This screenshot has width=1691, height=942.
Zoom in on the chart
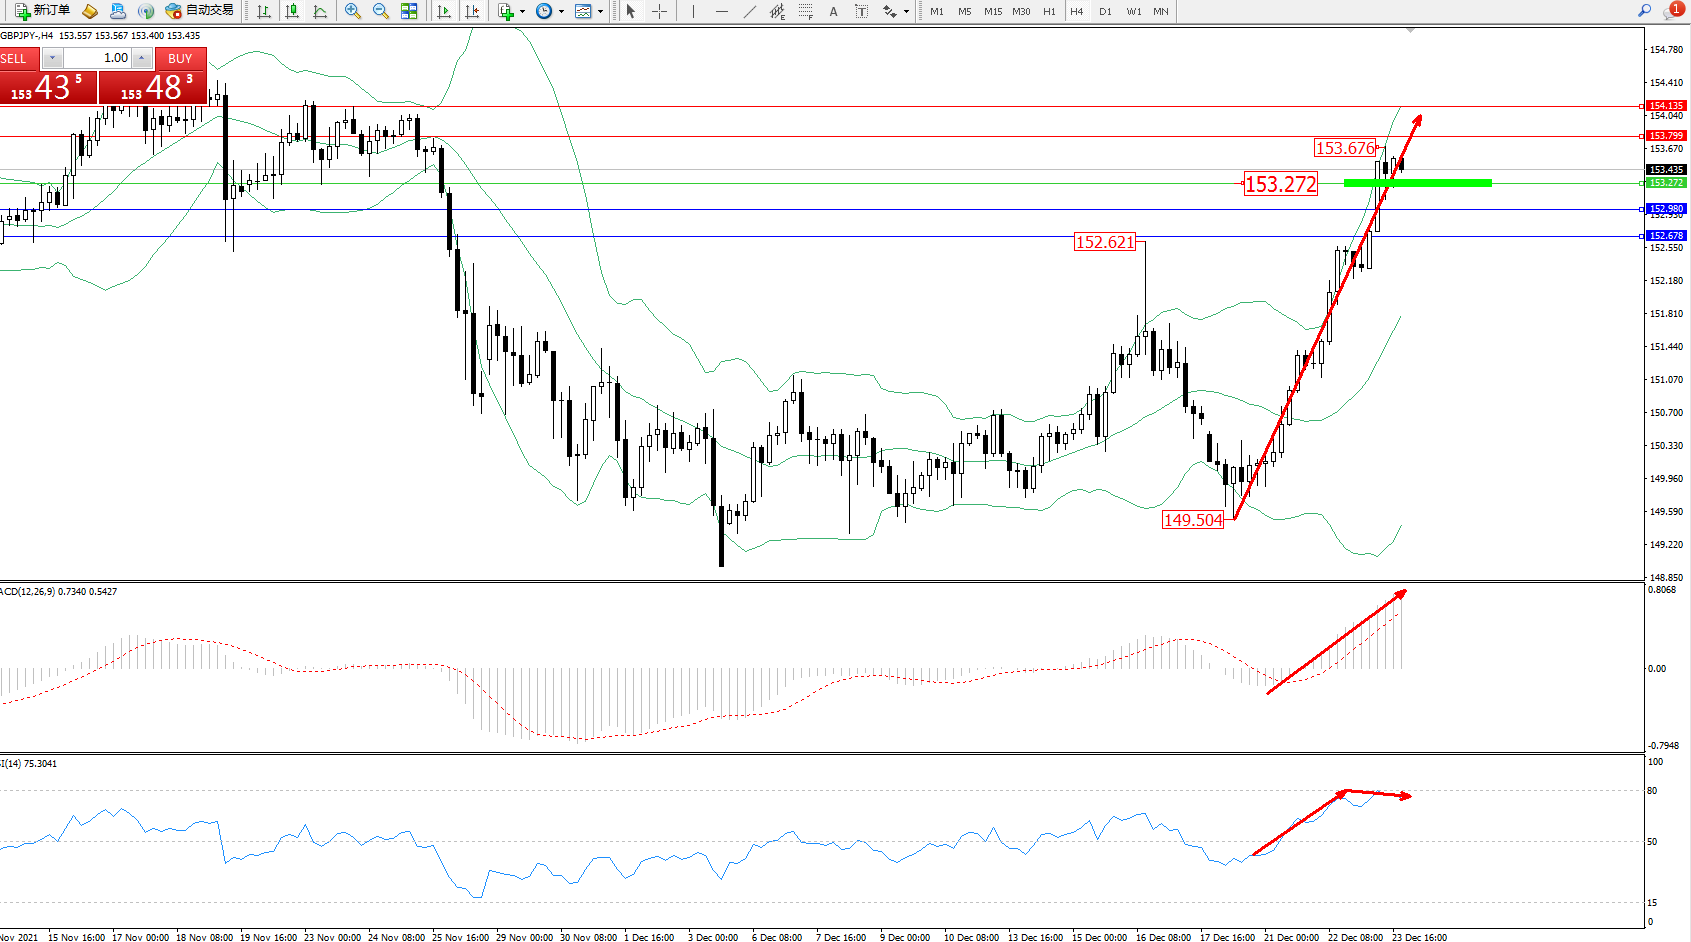[353, 11]
